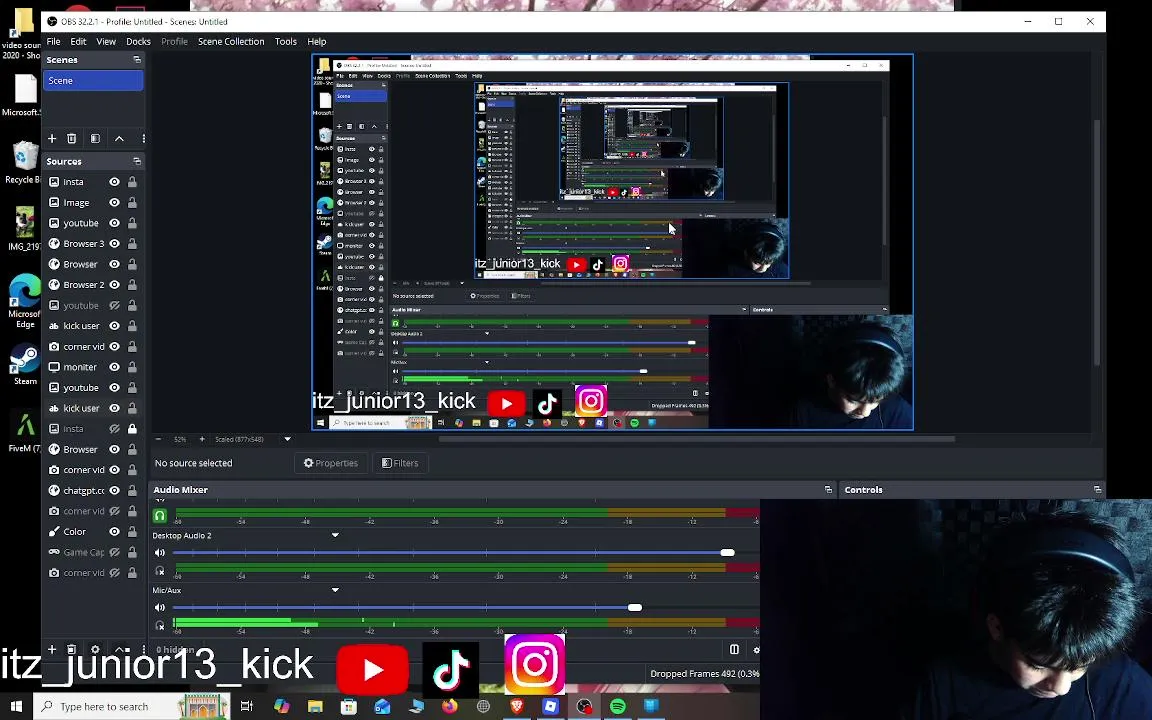The height and width of the screenshot is (720, 1152).
Task: Mute Mic/Aux with its speaker icon
Action: point(159,608)
